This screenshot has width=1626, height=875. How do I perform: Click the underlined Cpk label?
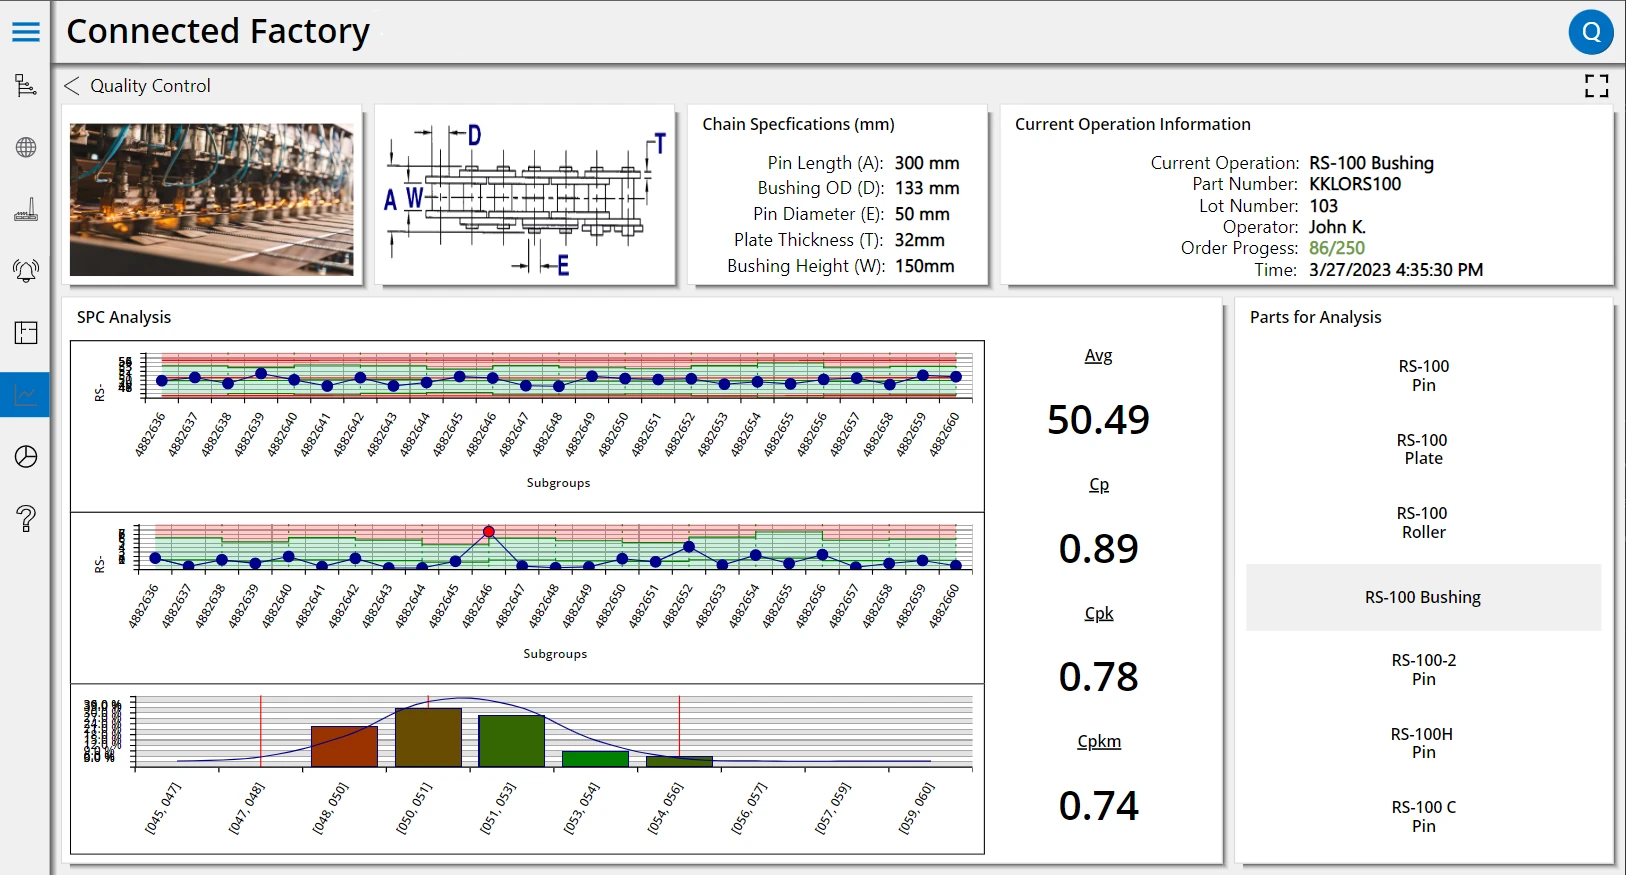coord(1098,613)
